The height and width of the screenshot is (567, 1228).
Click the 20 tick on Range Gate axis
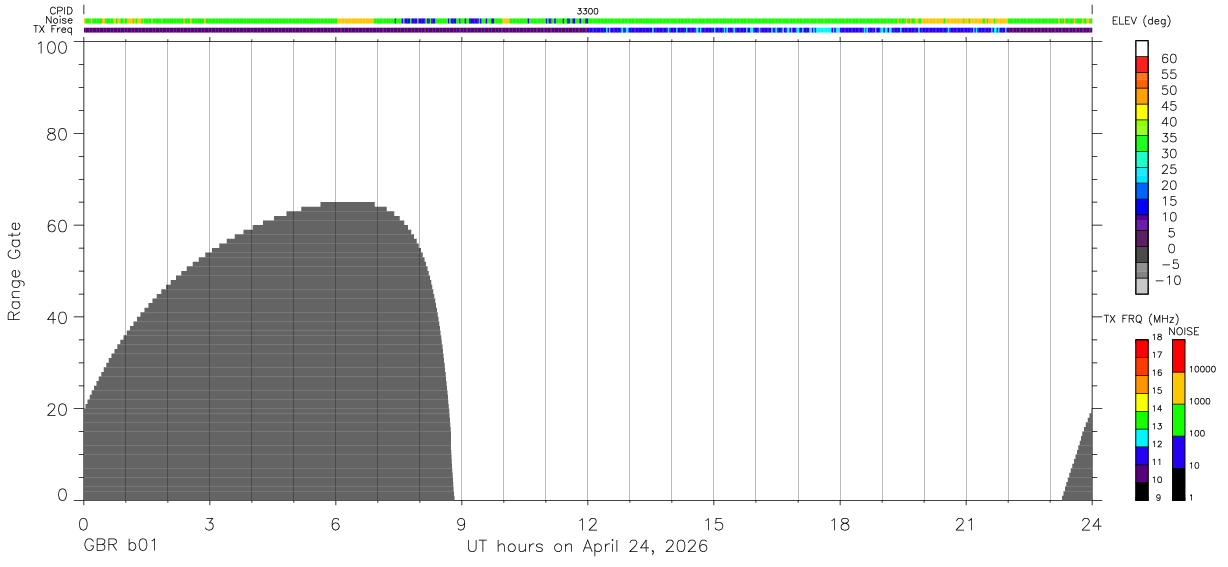click(57, 409)
